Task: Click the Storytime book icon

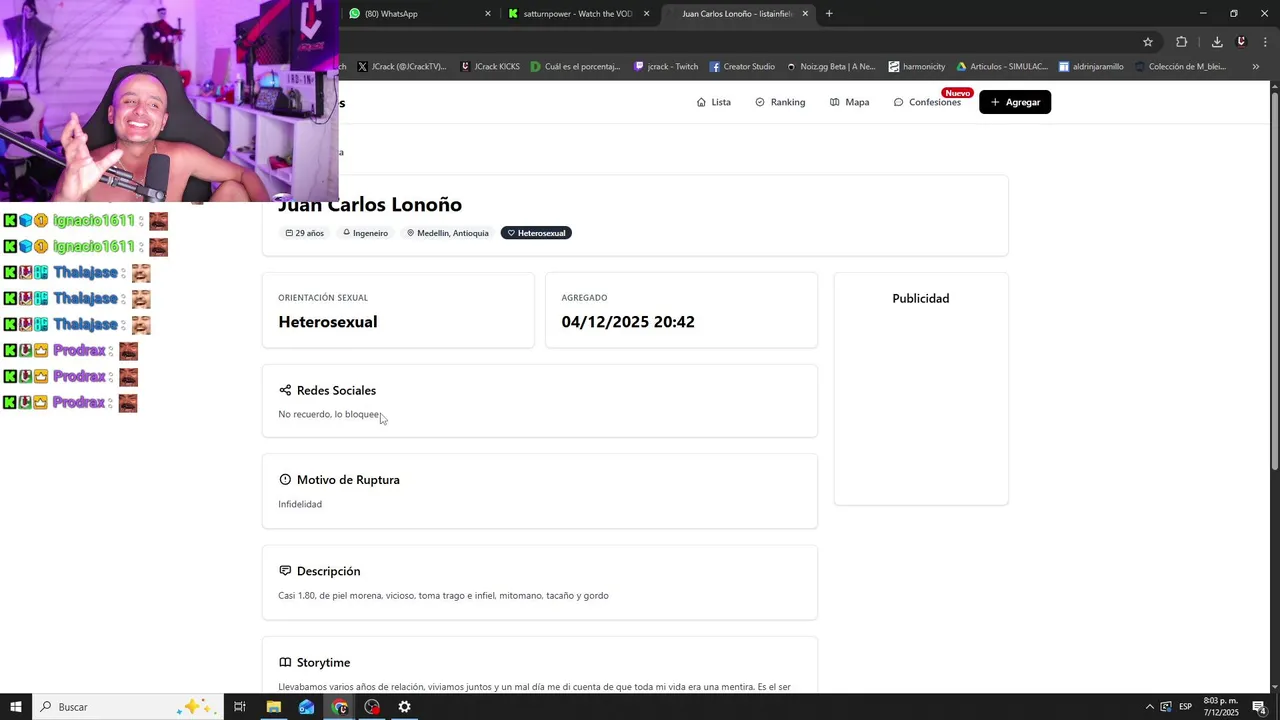Action: pyautogui.click(x=285, y=662)
